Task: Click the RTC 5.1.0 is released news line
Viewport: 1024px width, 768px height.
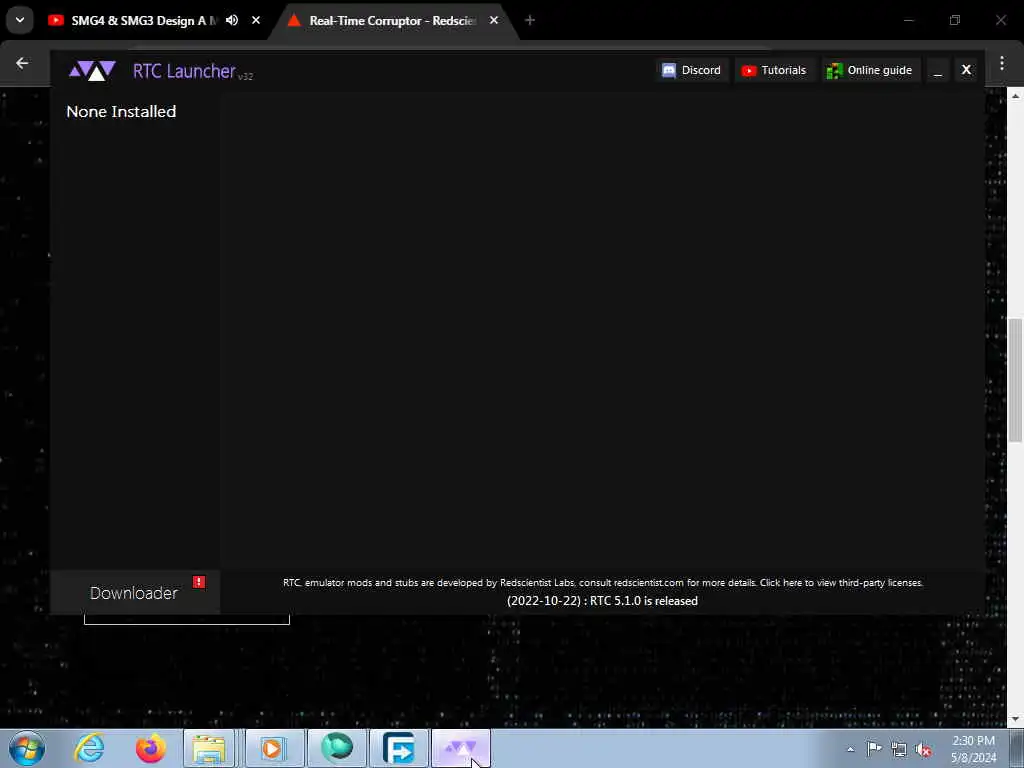Action: pyautogui.click(x=602, y=601)
